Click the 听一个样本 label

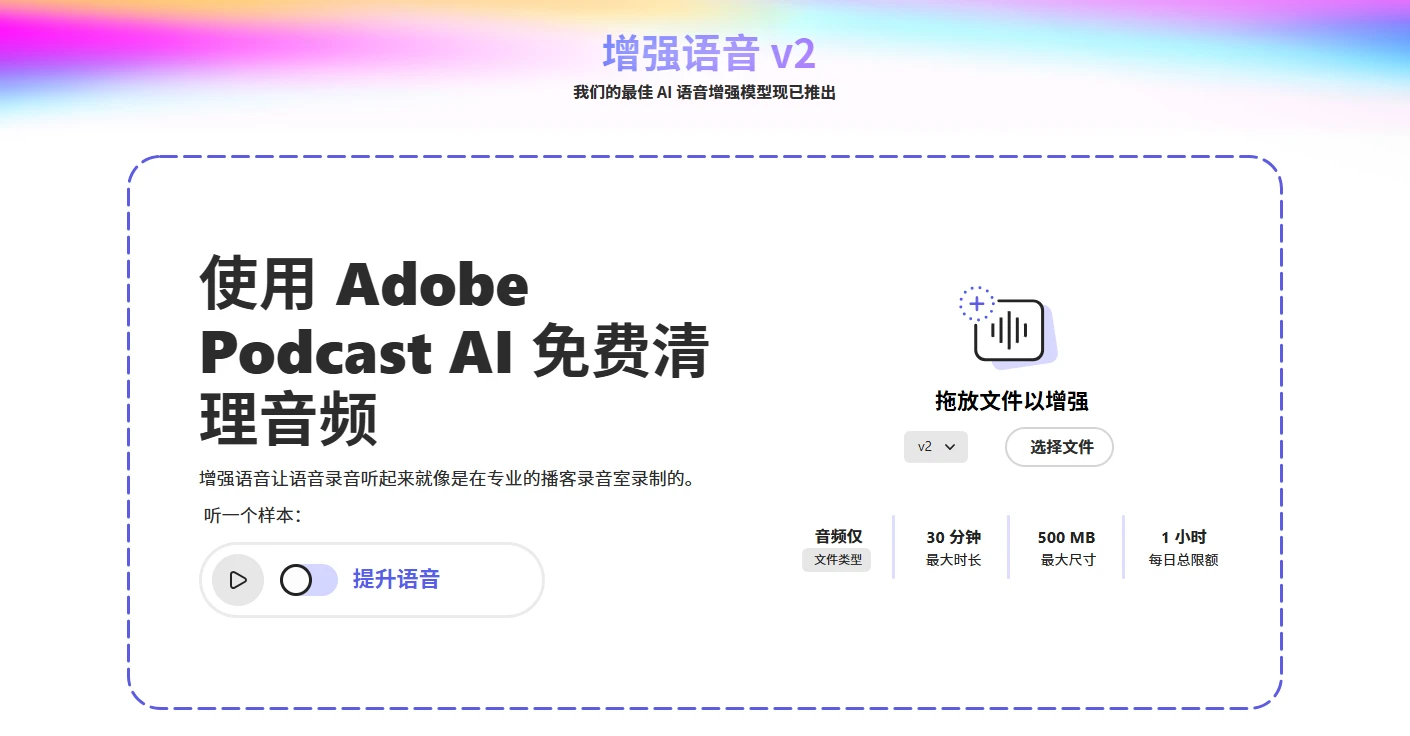tap(252, 516)
